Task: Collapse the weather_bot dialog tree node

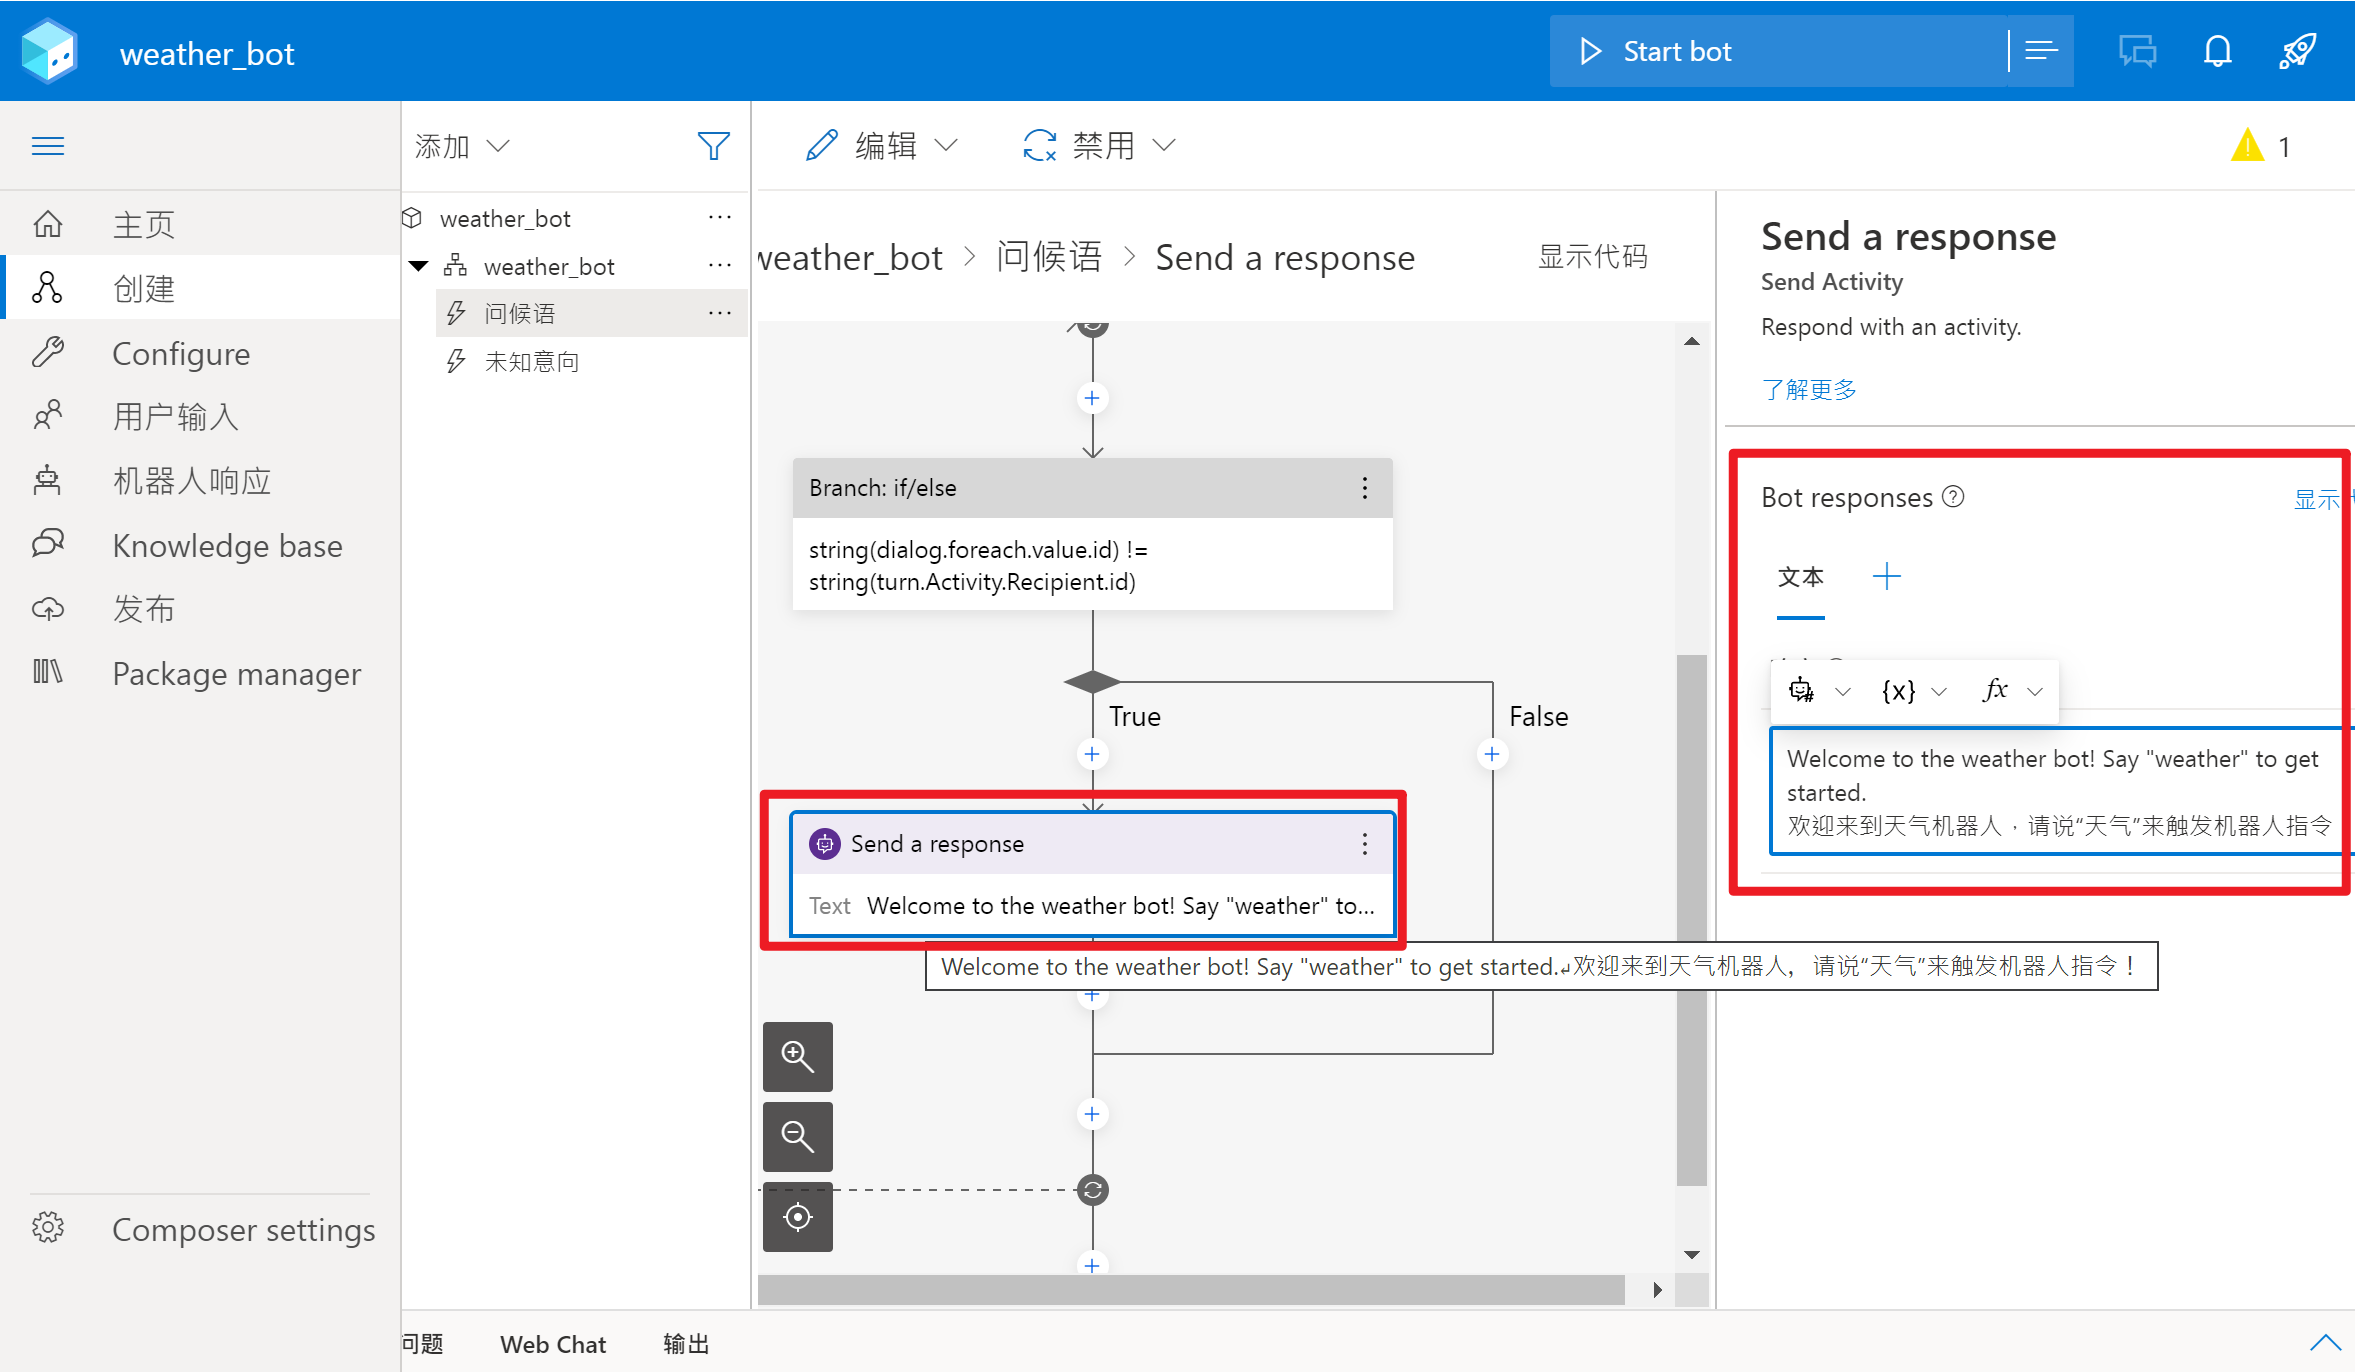Action: (x=419, y=266)
